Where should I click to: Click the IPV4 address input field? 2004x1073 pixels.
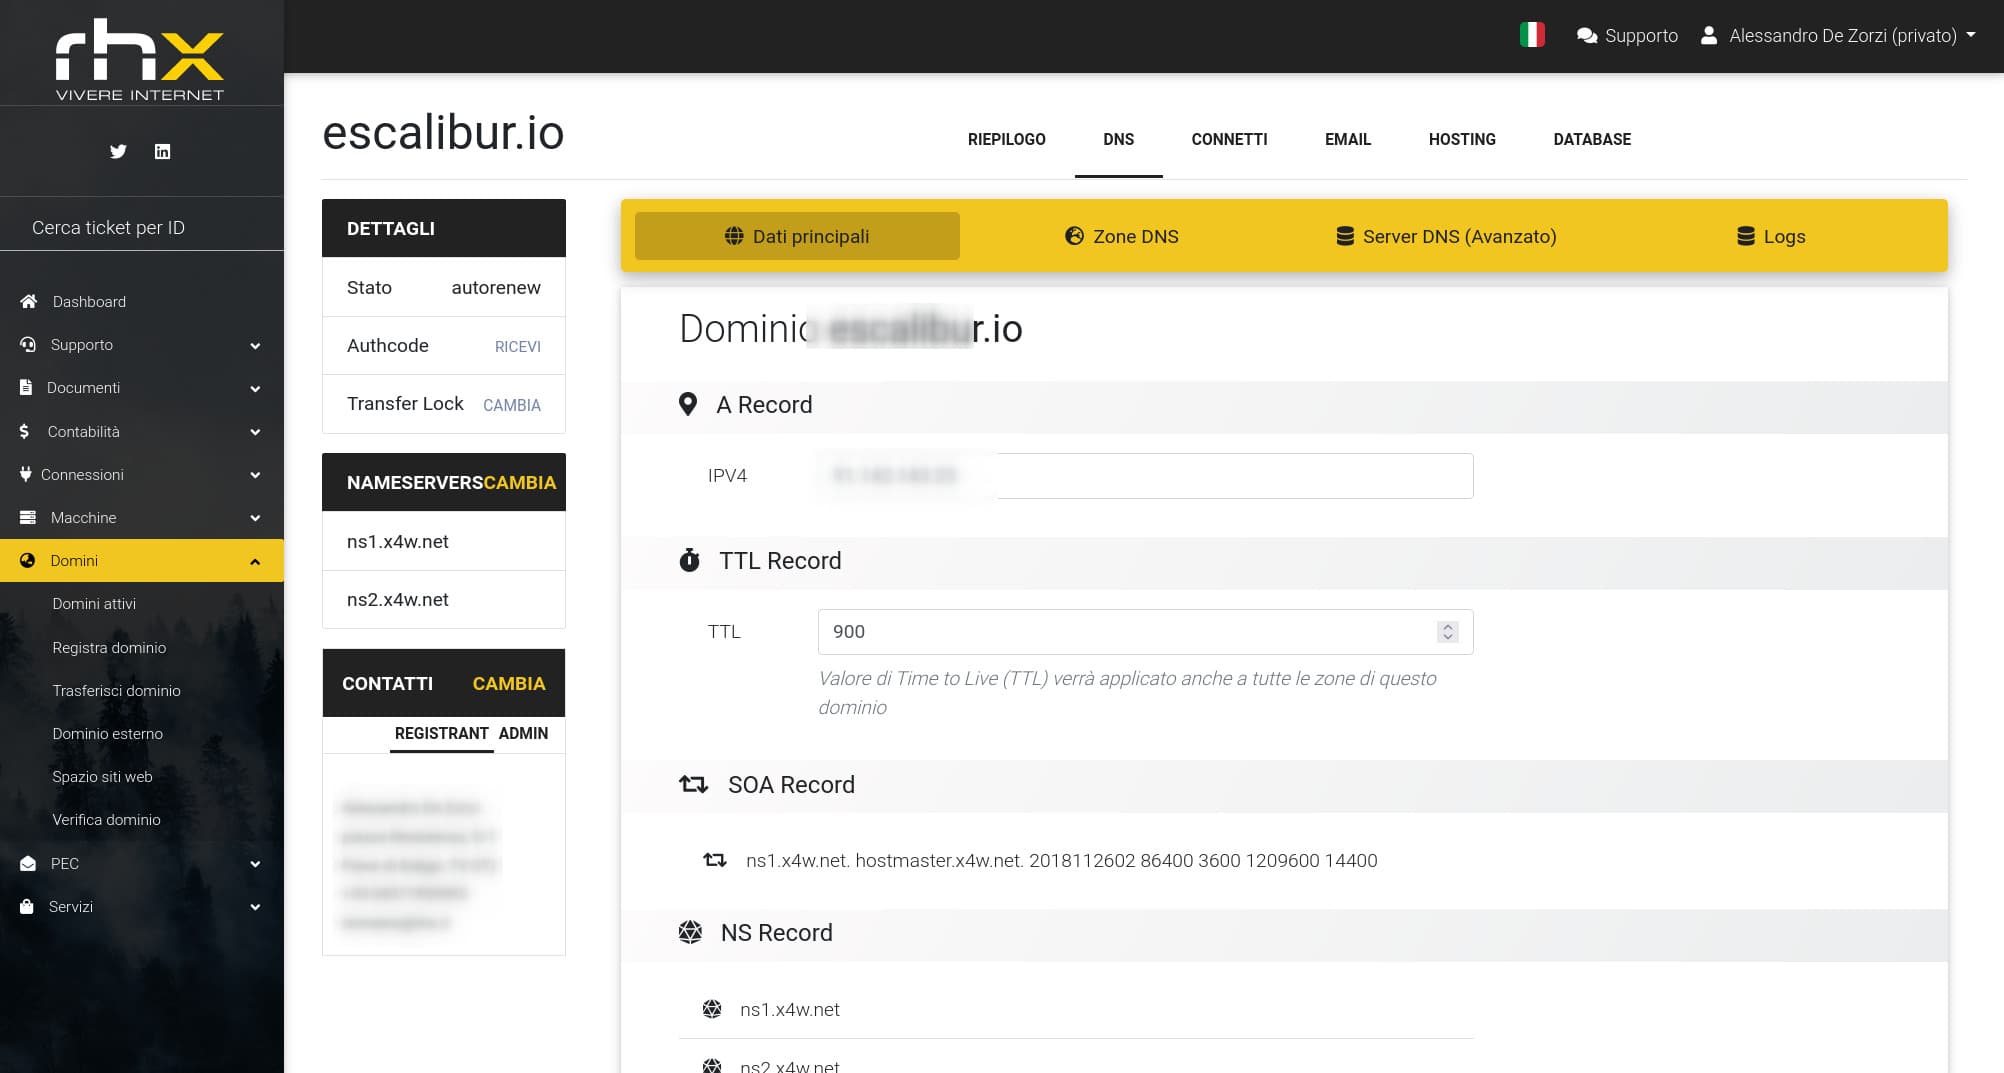click(x=1145, y=475)
